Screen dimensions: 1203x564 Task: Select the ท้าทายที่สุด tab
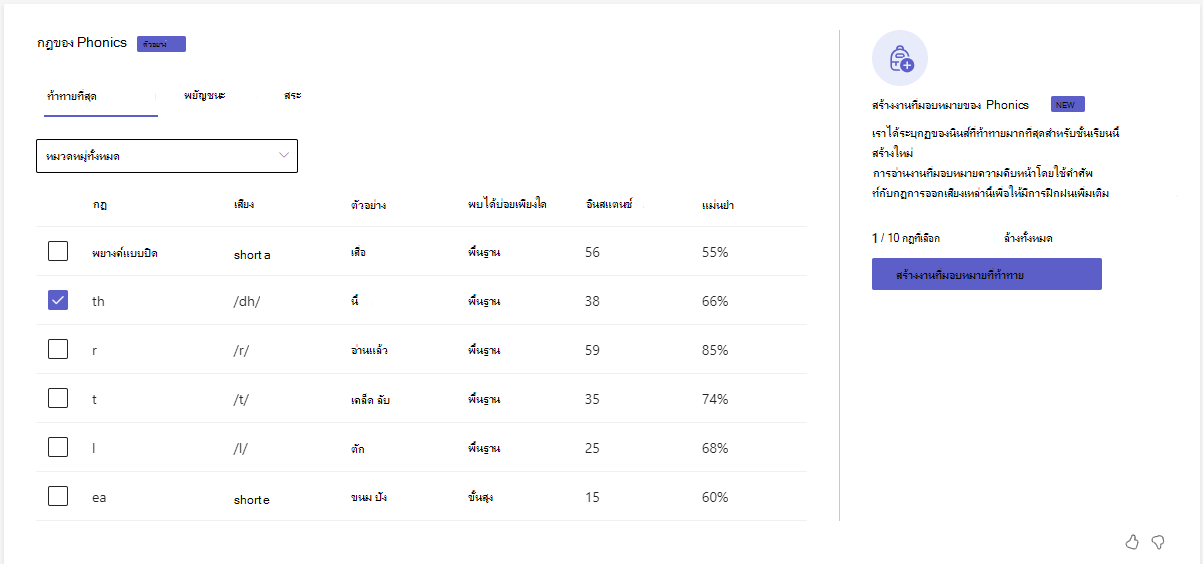(72, 96)
